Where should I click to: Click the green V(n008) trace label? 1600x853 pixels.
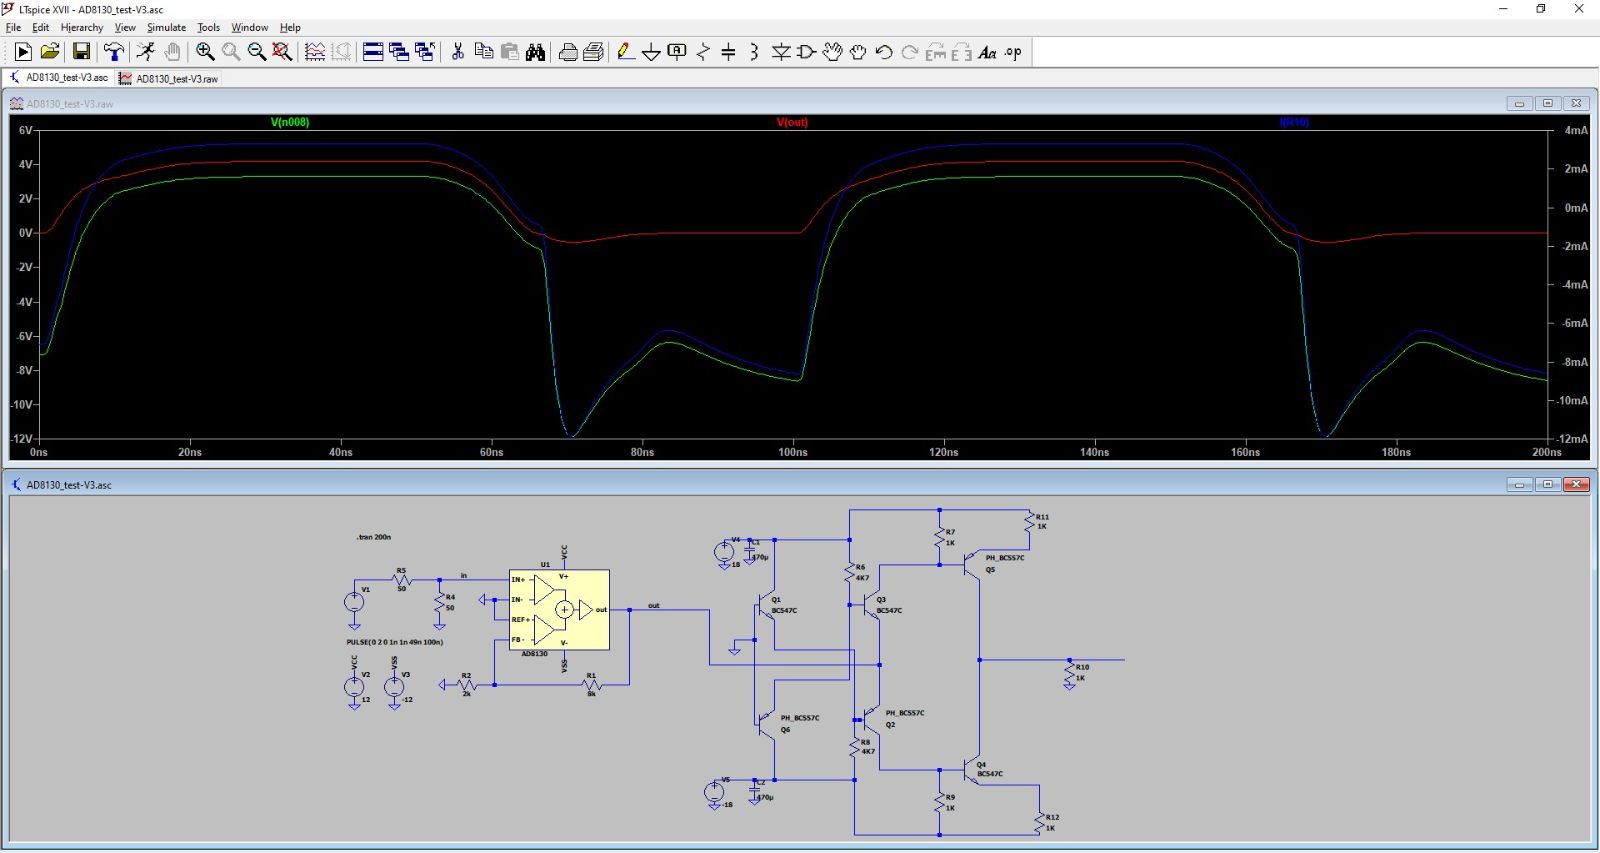[x=290, y=122]
